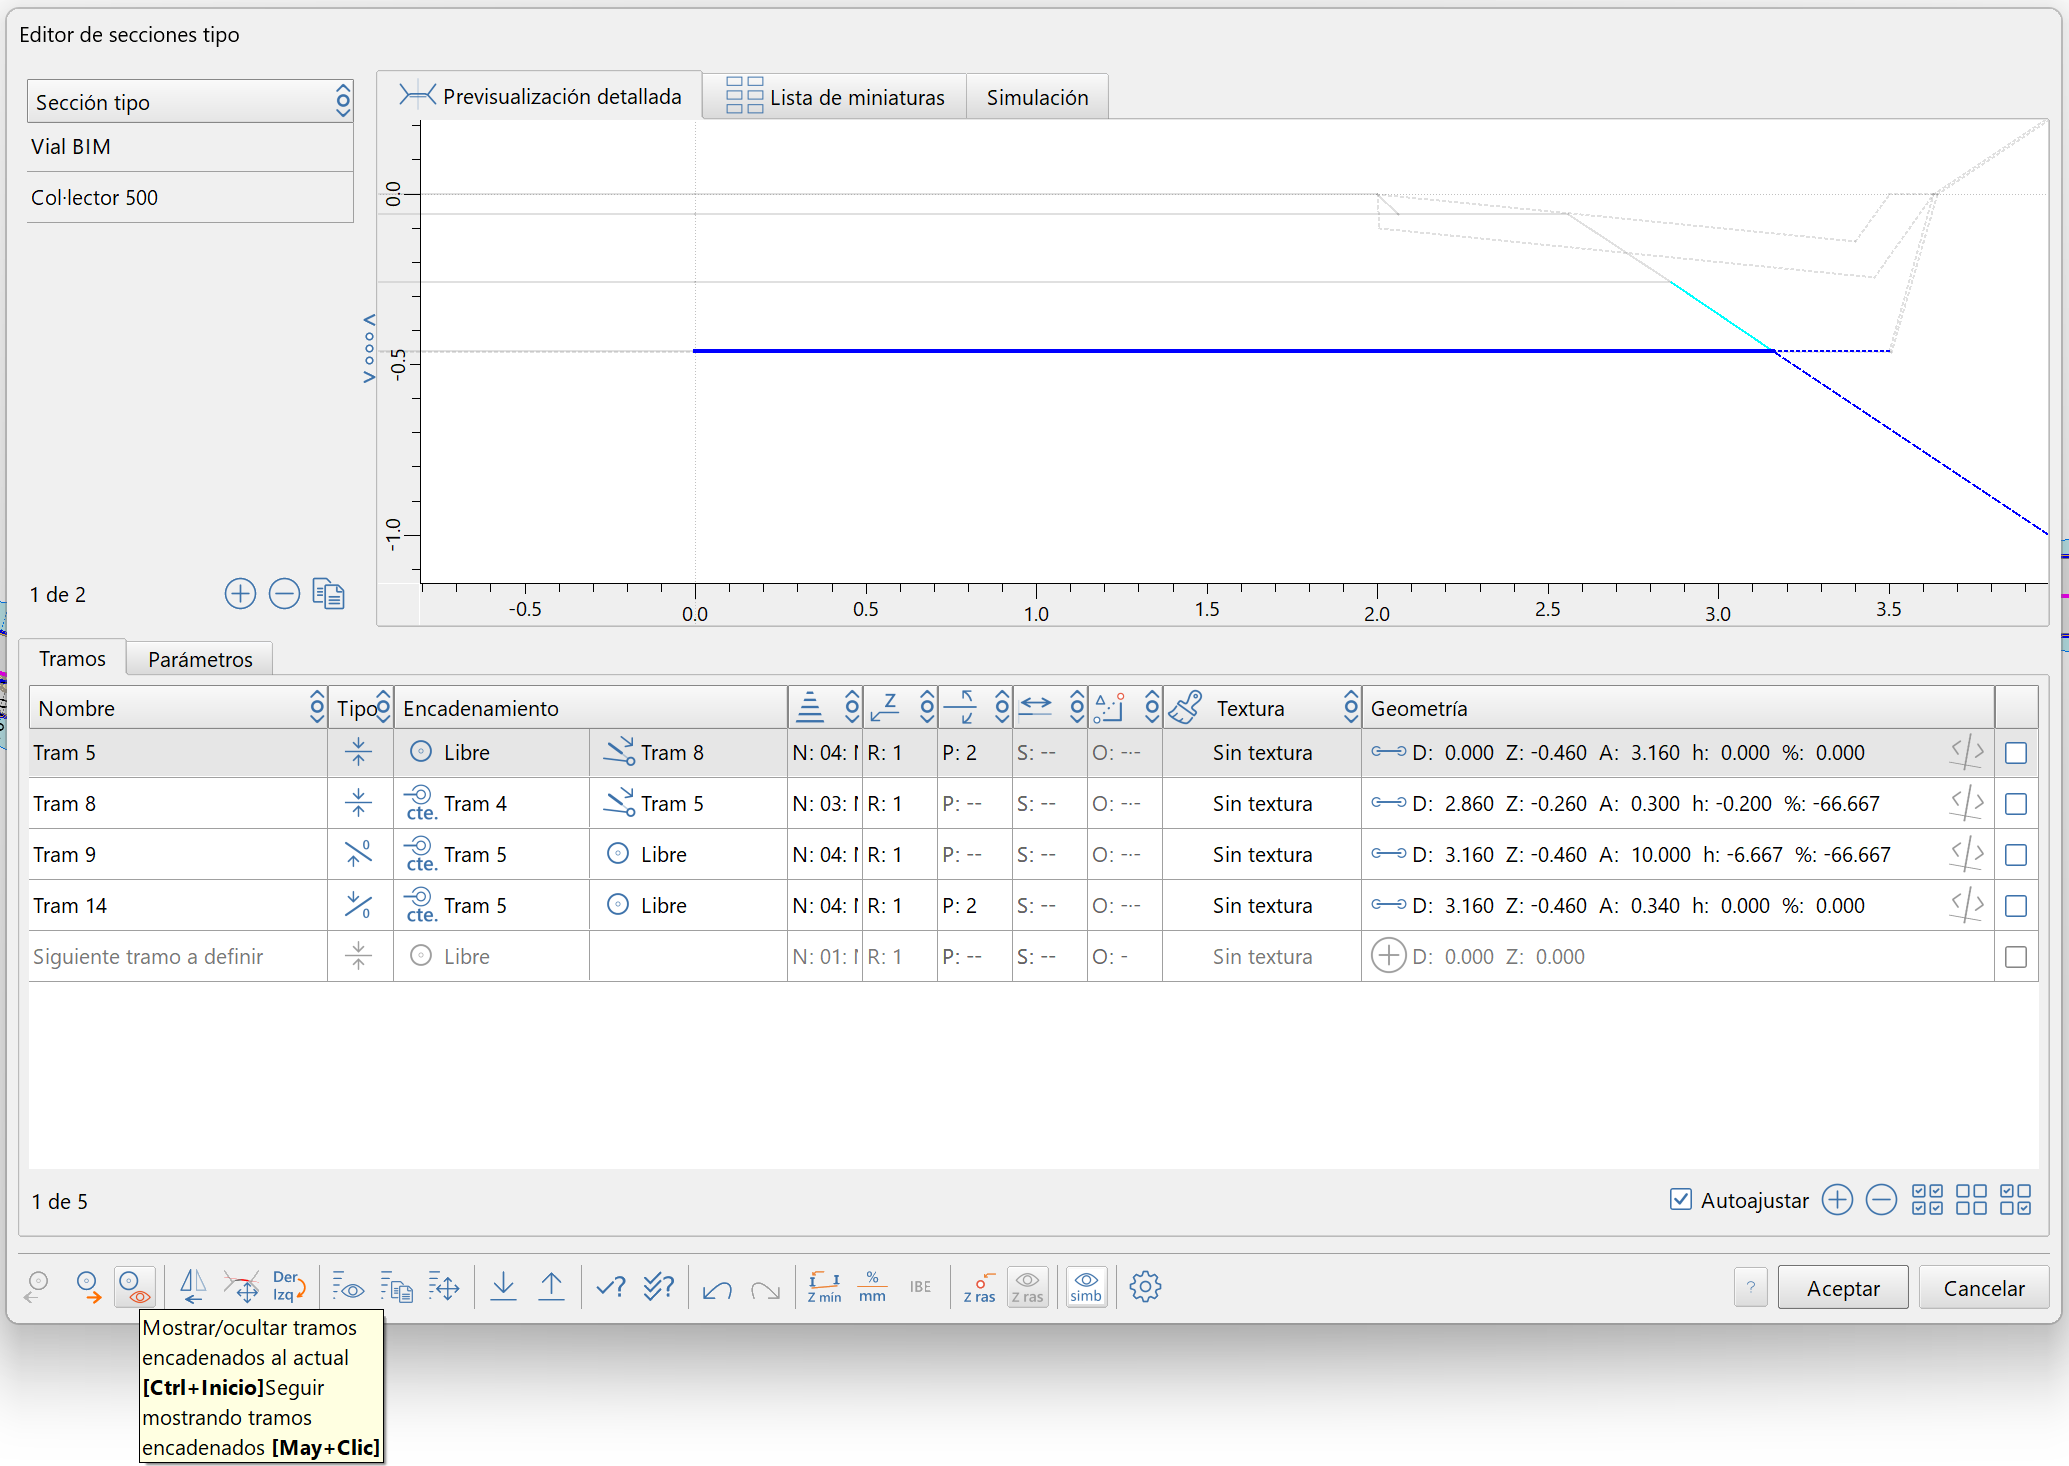The width and height of the screenshot is (2069, 1466).
Task: Click the single check validation icon
Action: (x=610, y=1286)
